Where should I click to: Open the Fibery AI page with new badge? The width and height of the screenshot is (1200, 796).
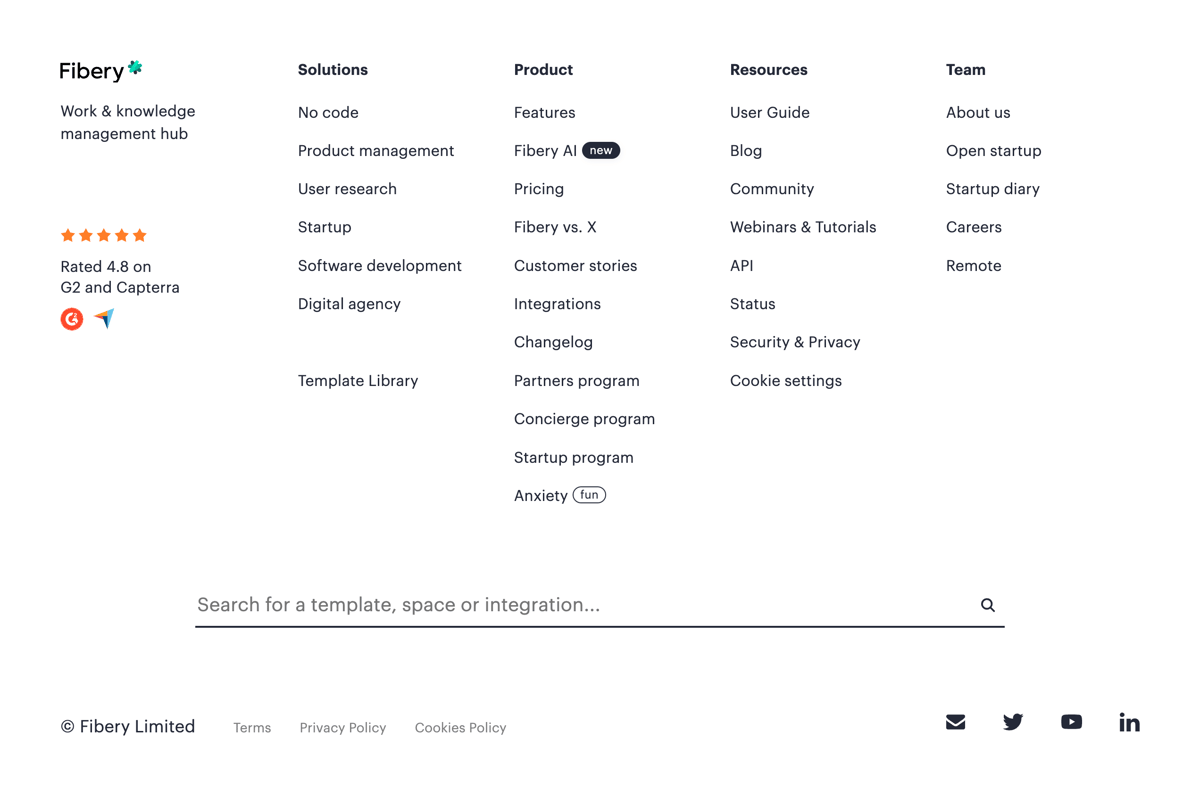544,150
